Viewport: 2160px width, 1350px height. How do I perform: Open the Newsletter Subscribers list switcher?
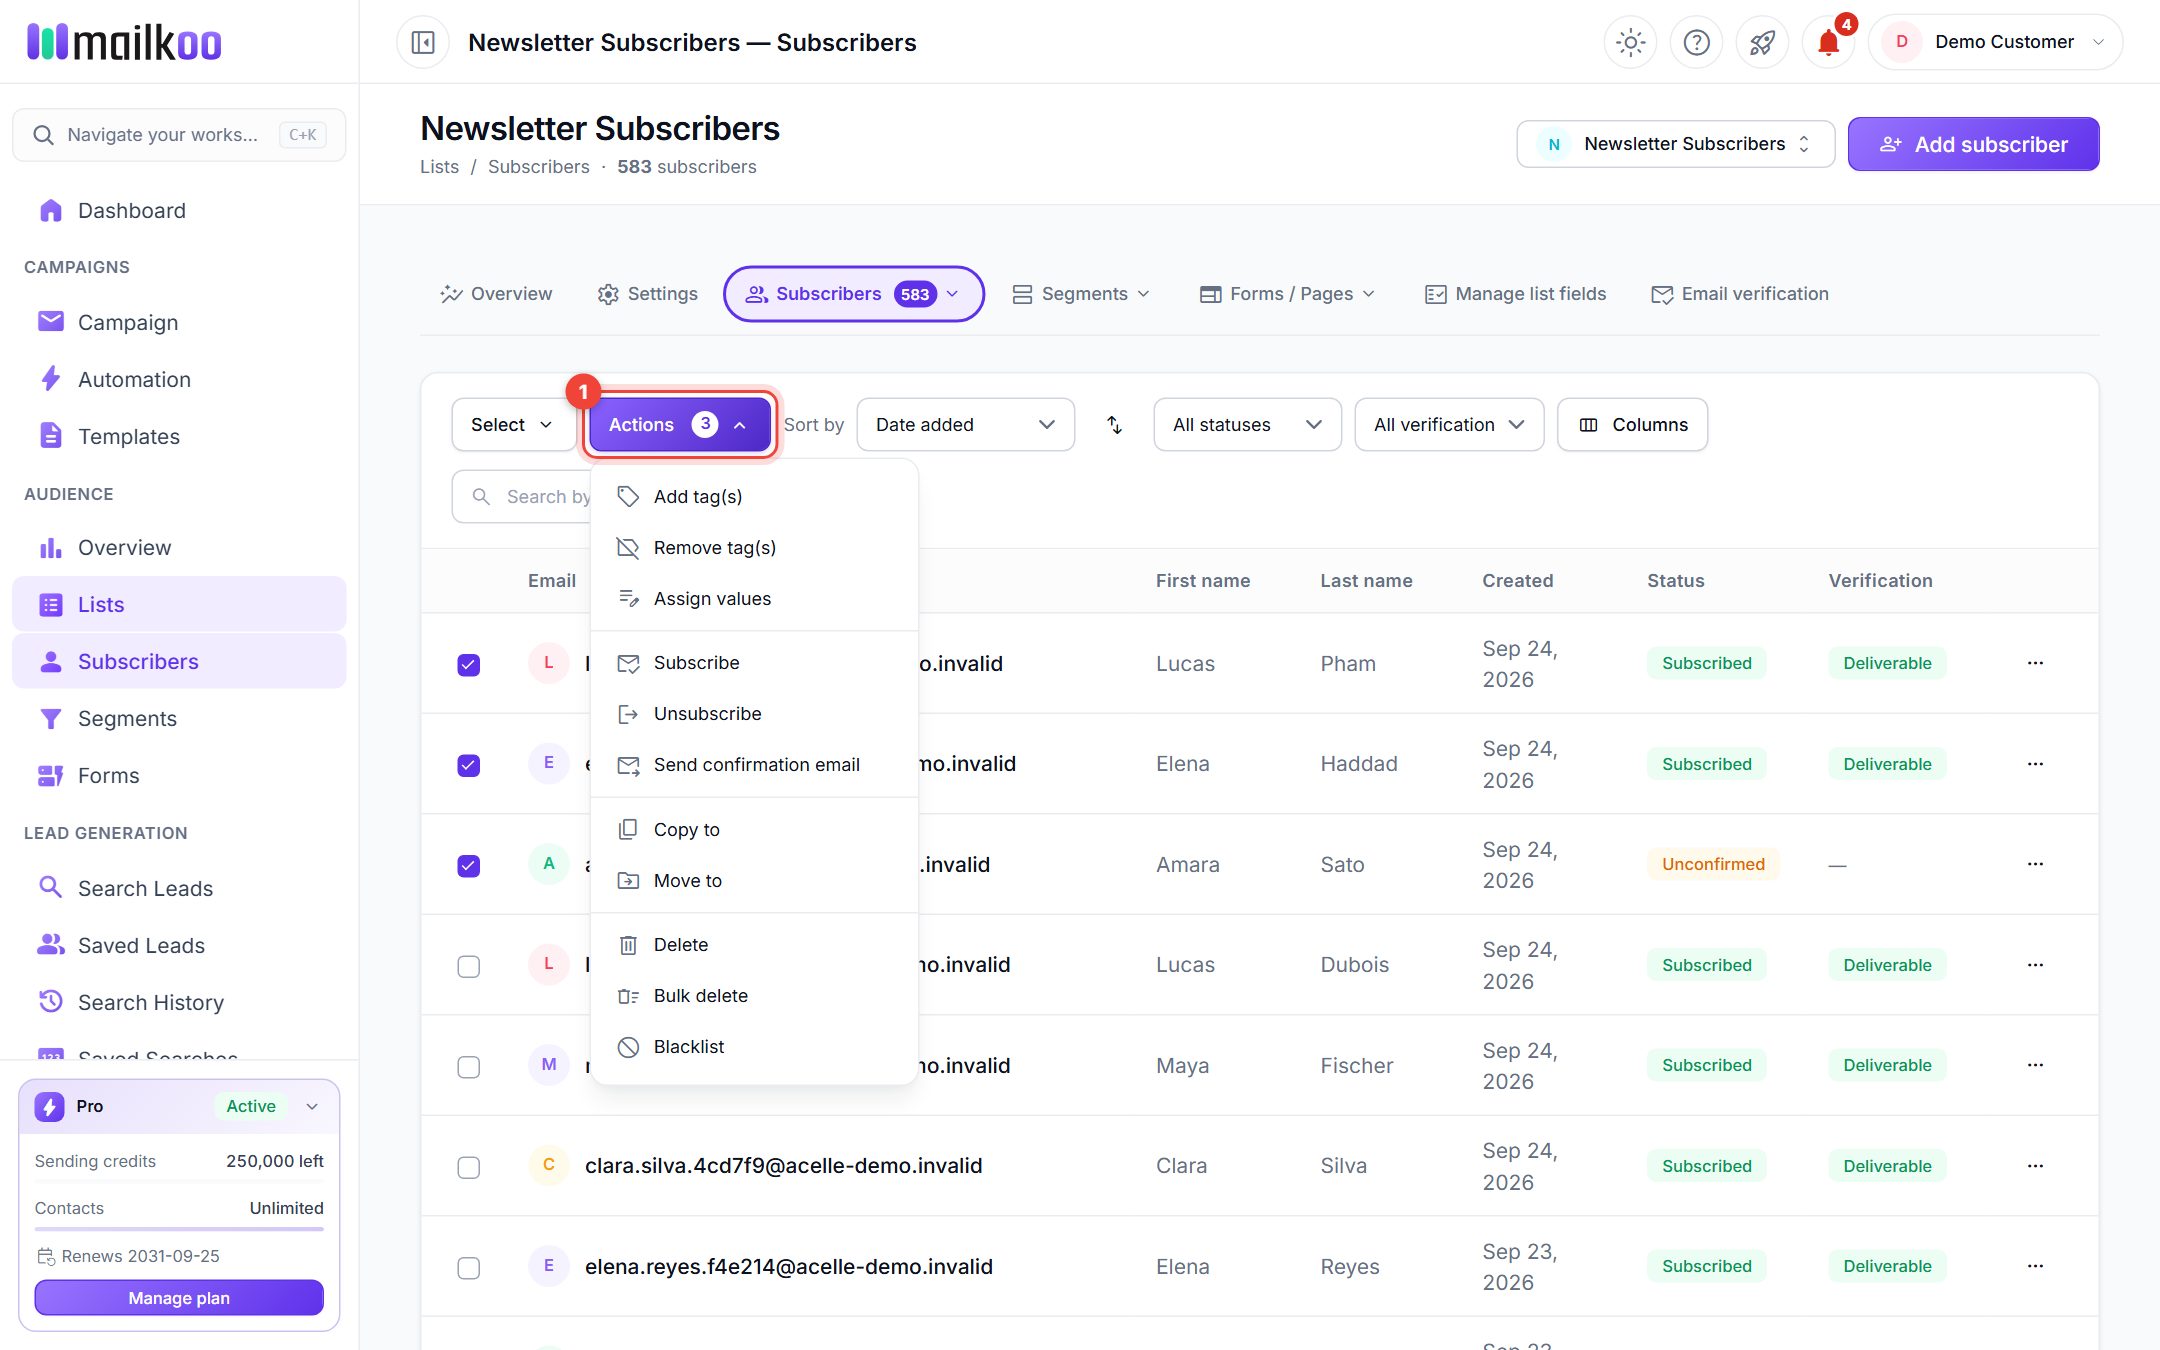tap(1676, 144)
